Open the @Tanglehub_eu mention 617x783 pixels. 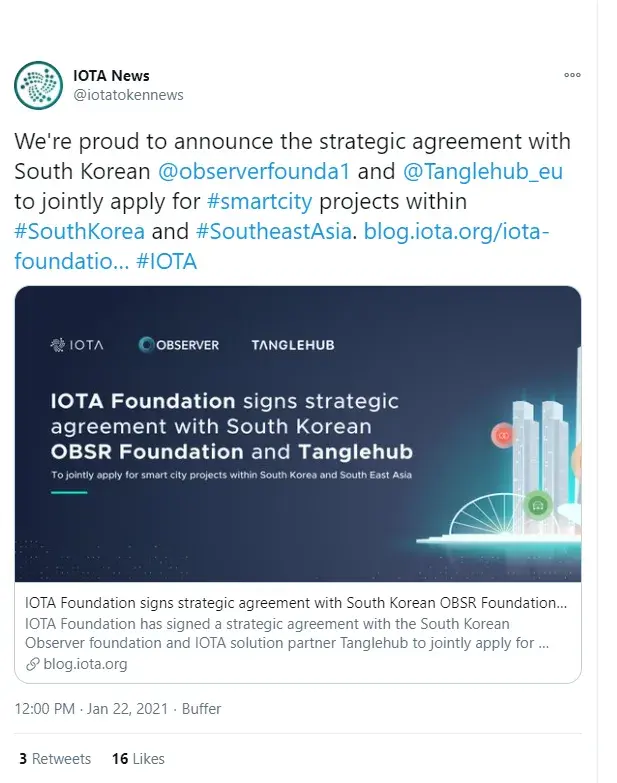pos(482,171)
